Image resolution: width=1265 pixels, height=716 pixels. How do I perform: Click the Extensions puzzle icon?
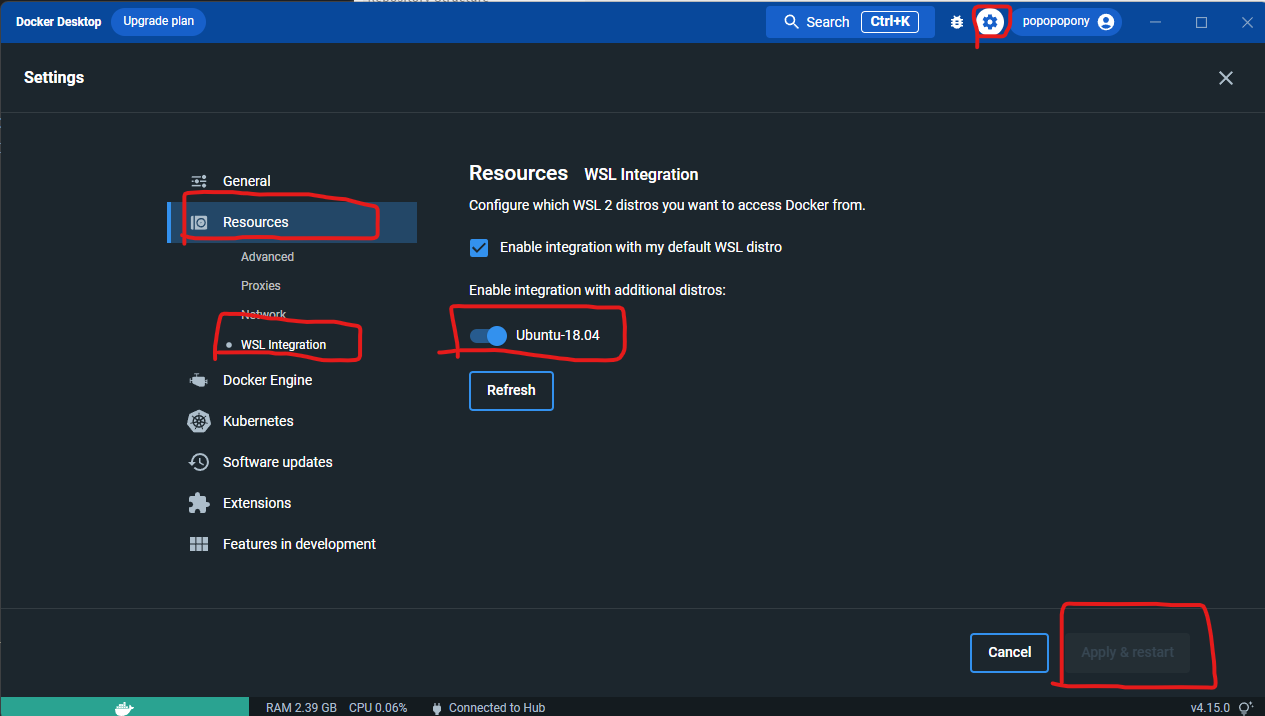(199, 503)
